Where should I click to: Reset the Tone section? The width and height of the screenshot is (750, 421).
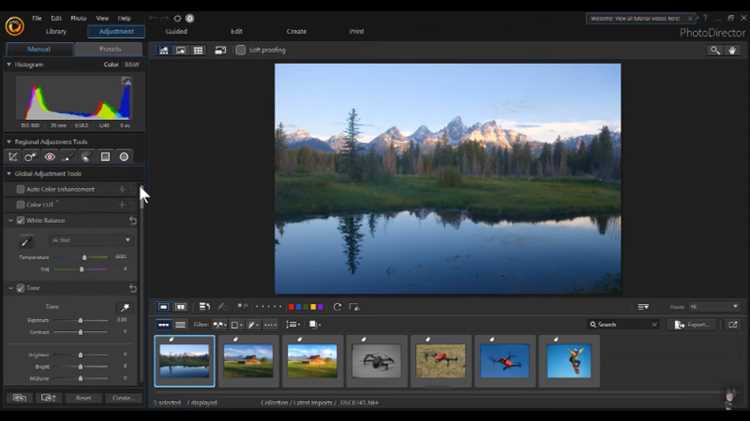pyautogui.click(x=132, y=288)
